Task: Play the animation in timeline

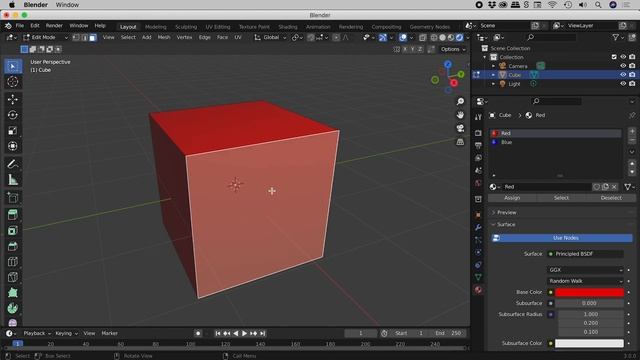Action: 244,333
